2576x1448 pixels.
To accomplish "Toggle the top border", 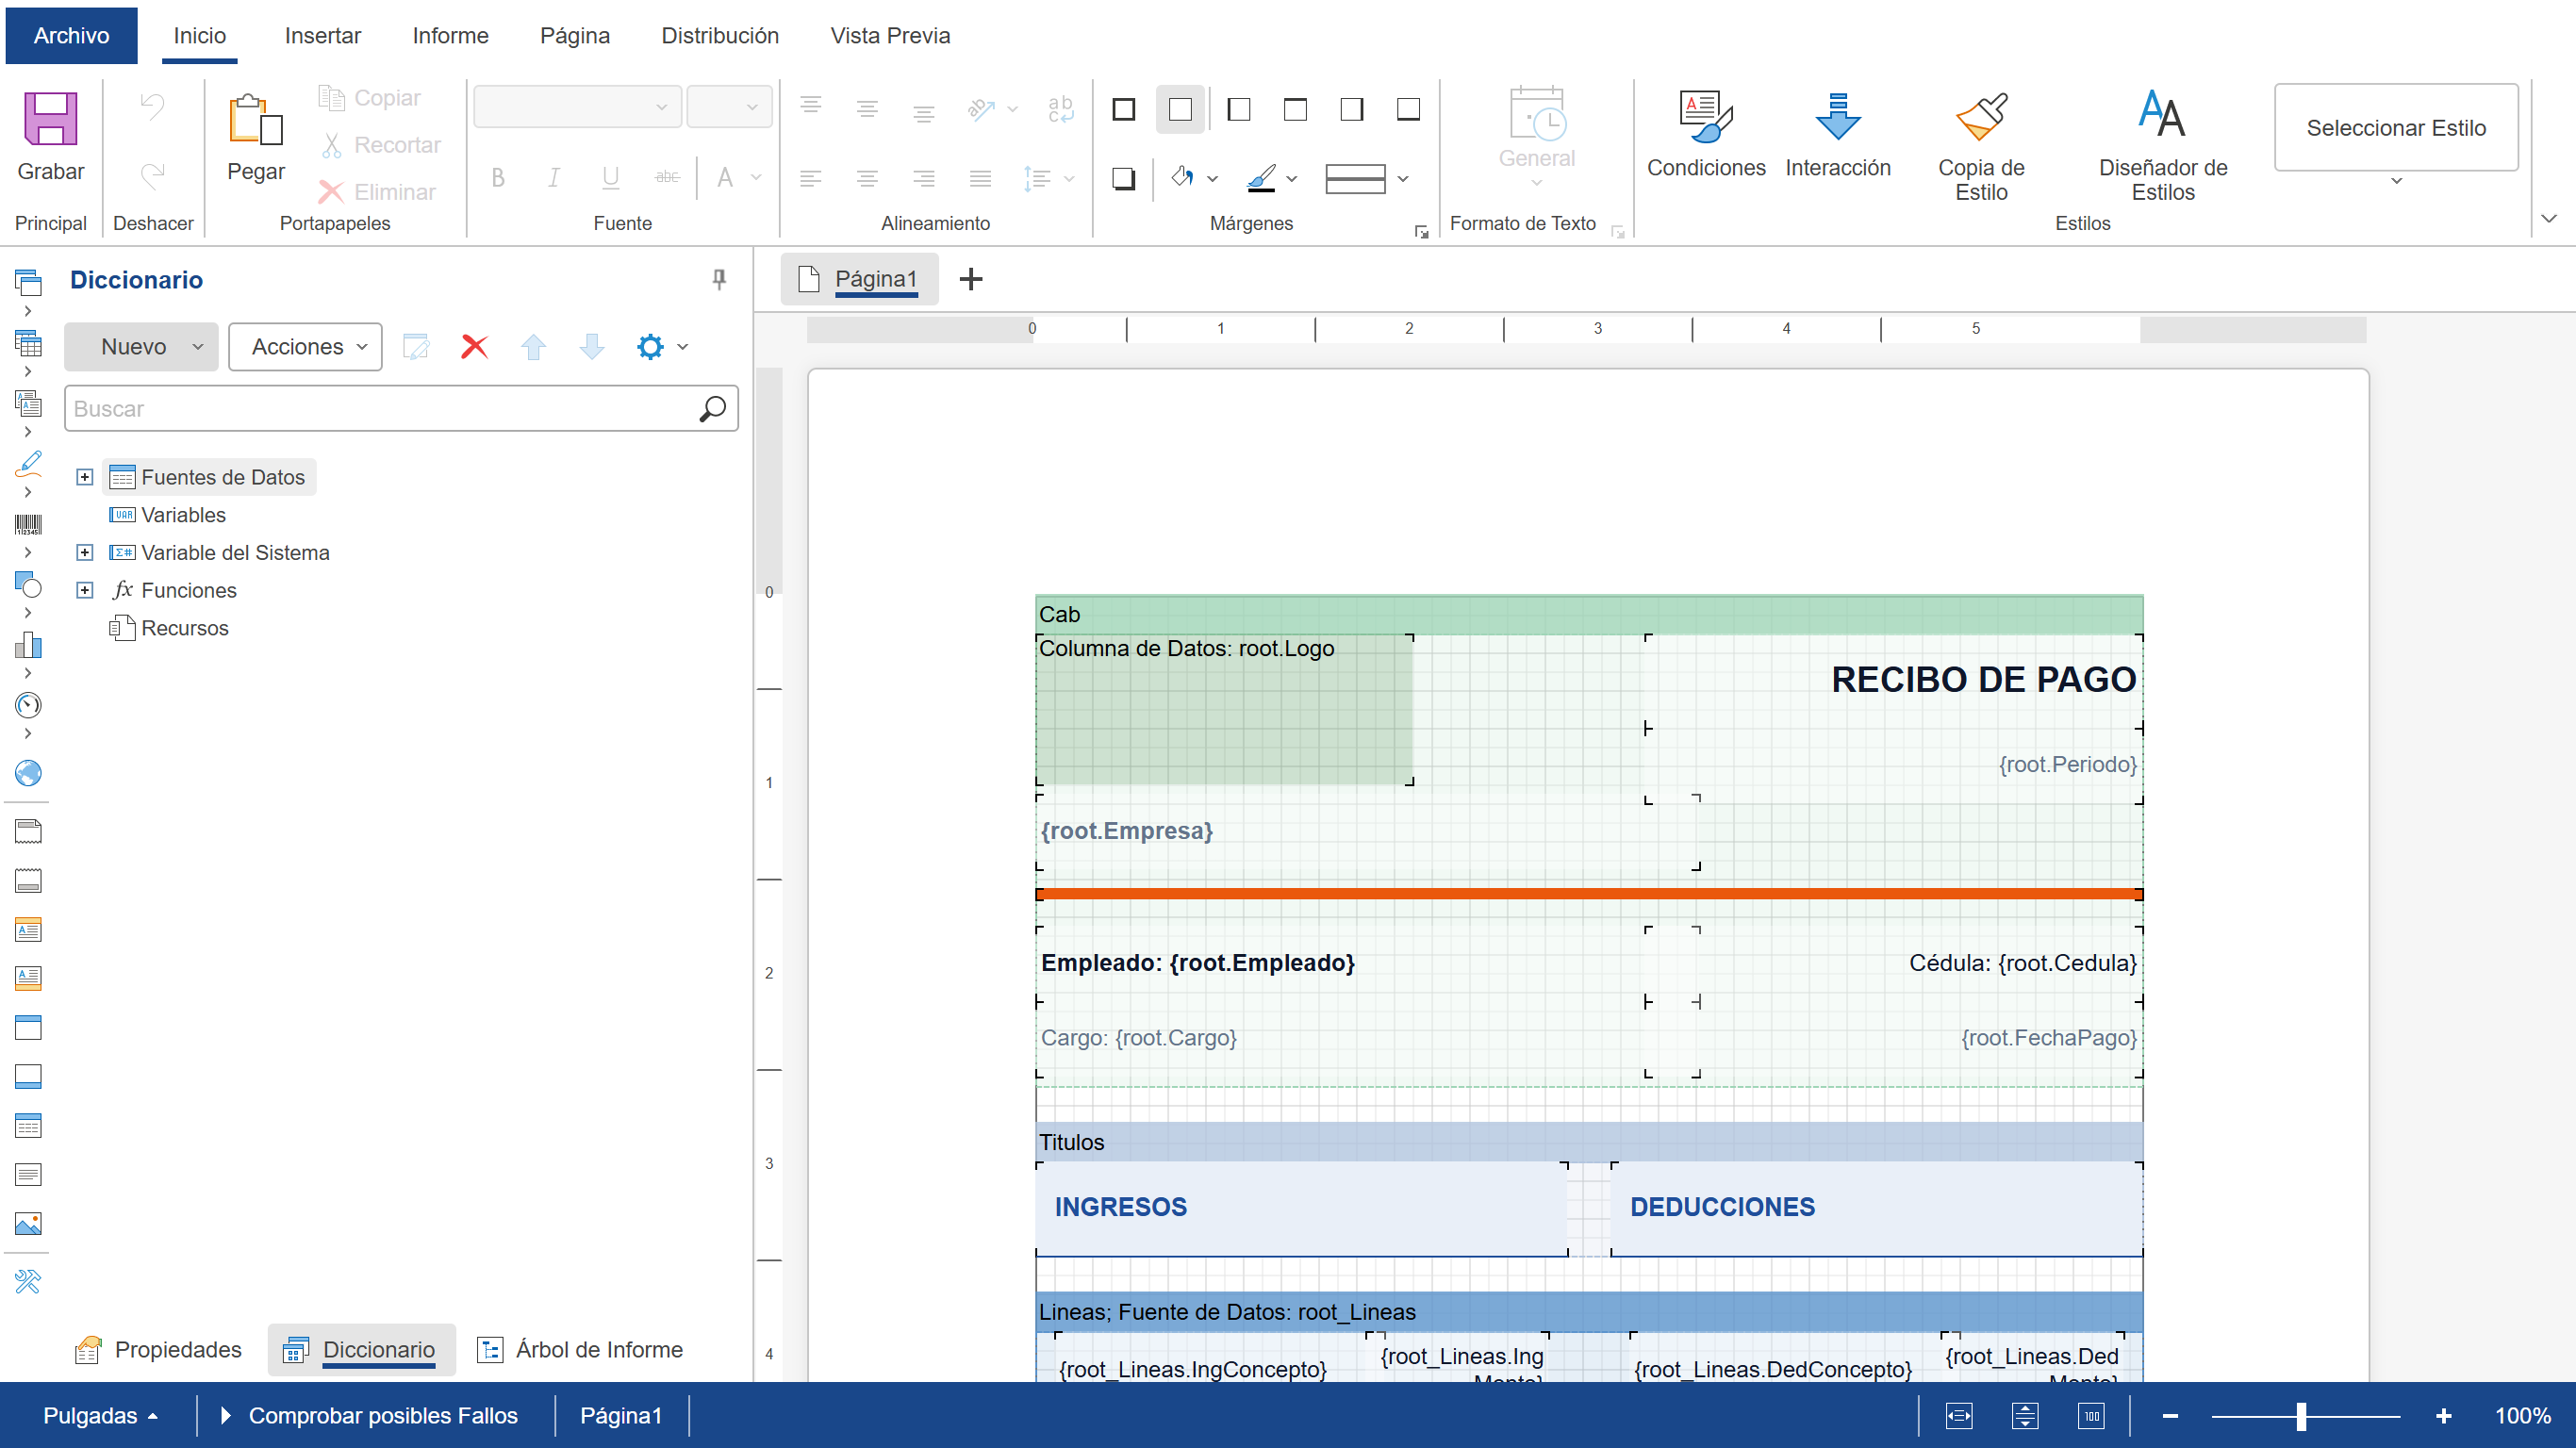I will point(1295,109).
